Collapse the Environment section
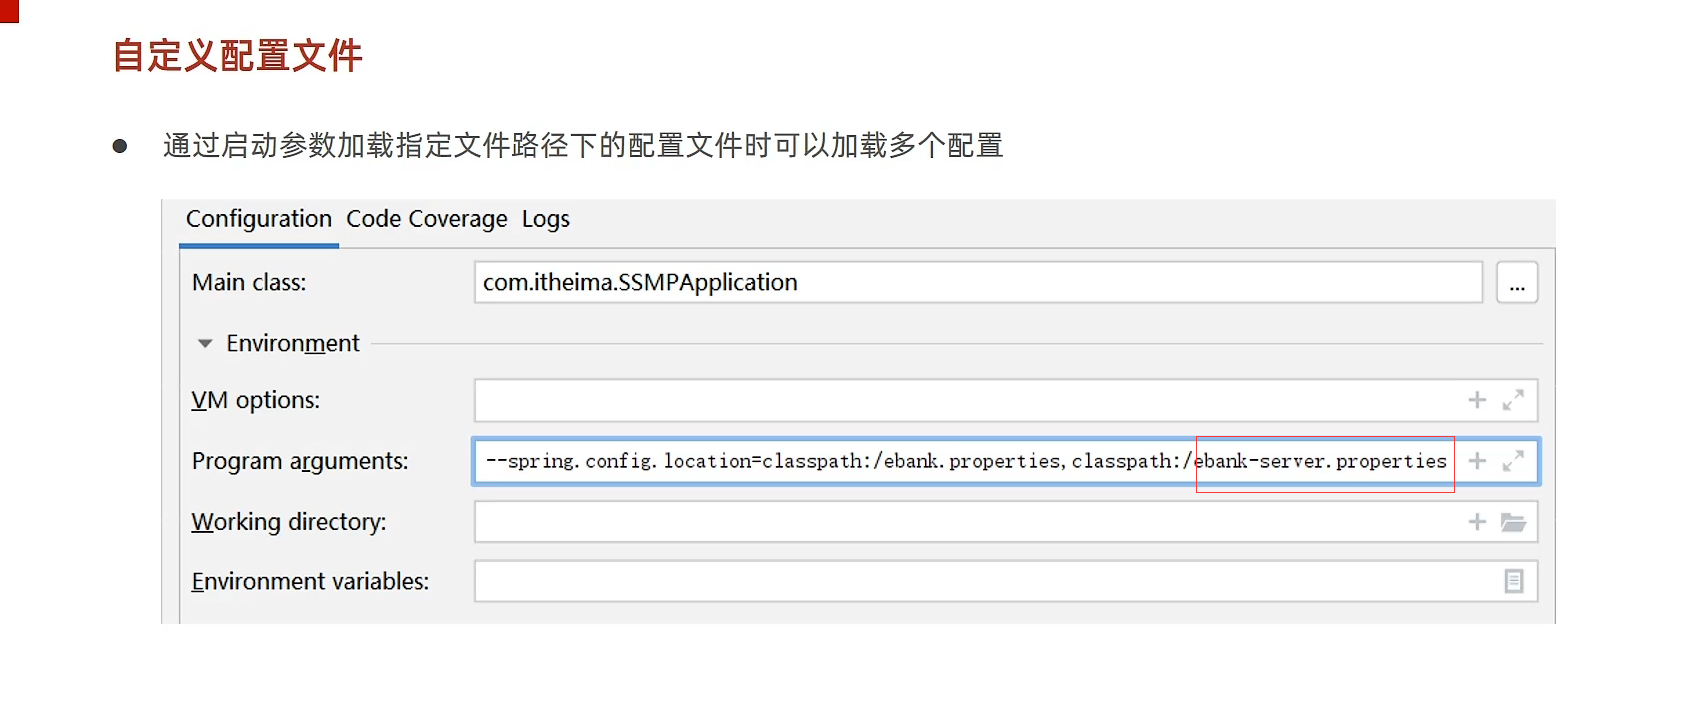Screen dimensions: 1691x717 205,343
